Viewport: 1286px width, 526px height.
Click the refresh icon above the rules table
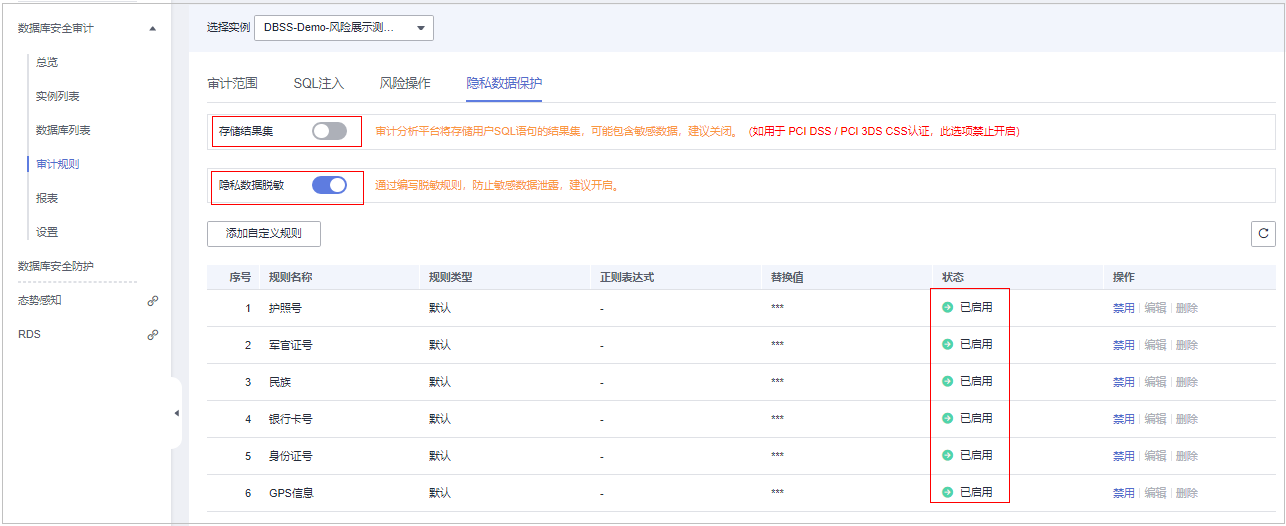(1263, 233)
